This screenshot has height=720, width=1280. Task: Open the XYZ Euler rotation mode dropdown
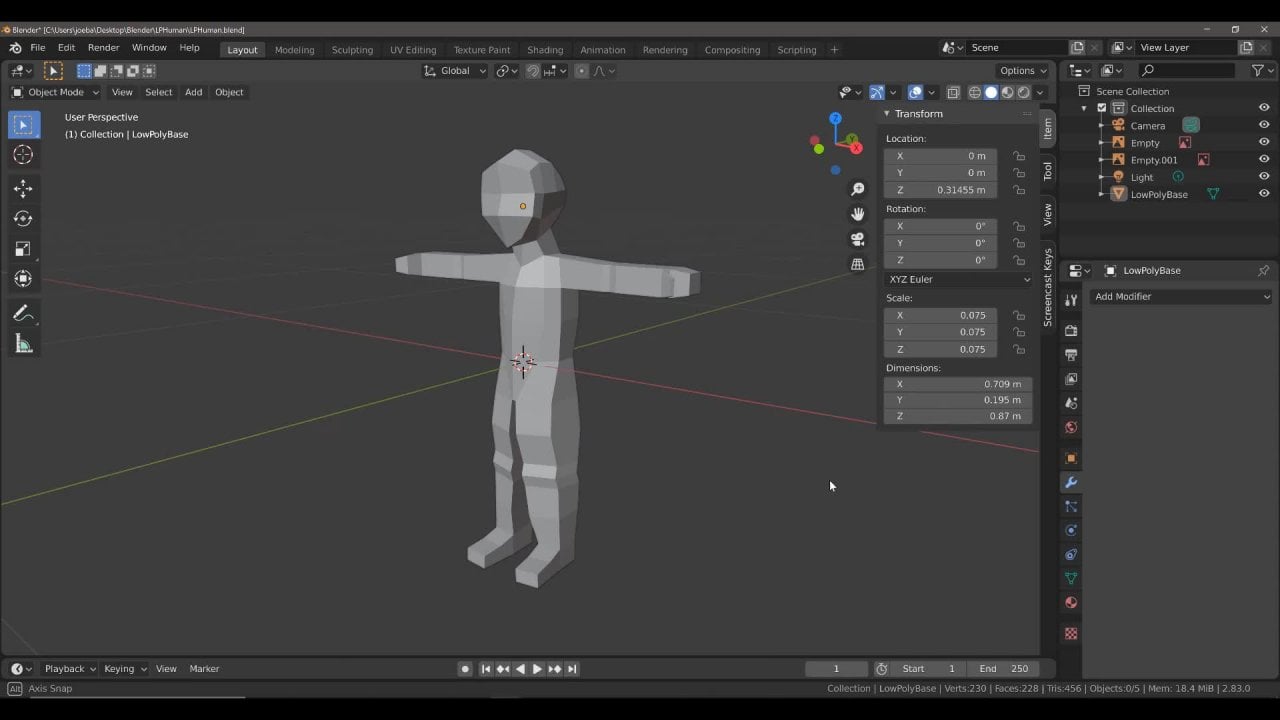tap(958, 279)
